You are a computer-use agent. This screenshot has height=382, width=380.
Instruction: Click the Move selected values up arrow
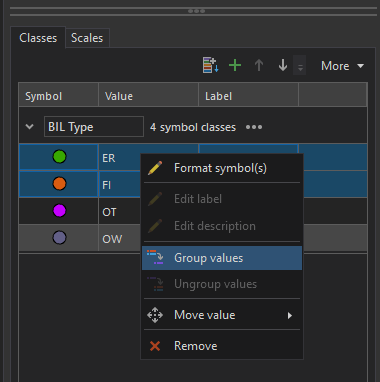tap(259, 65)
